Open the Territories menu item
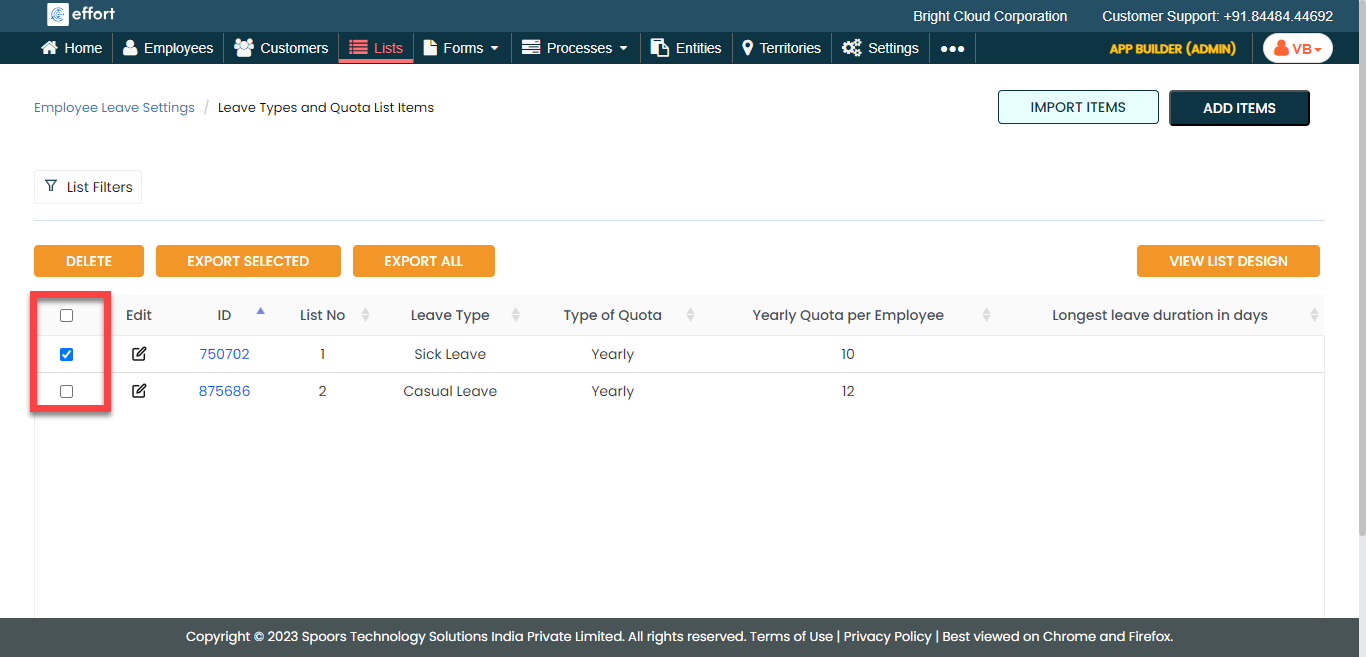 point(781,48)
